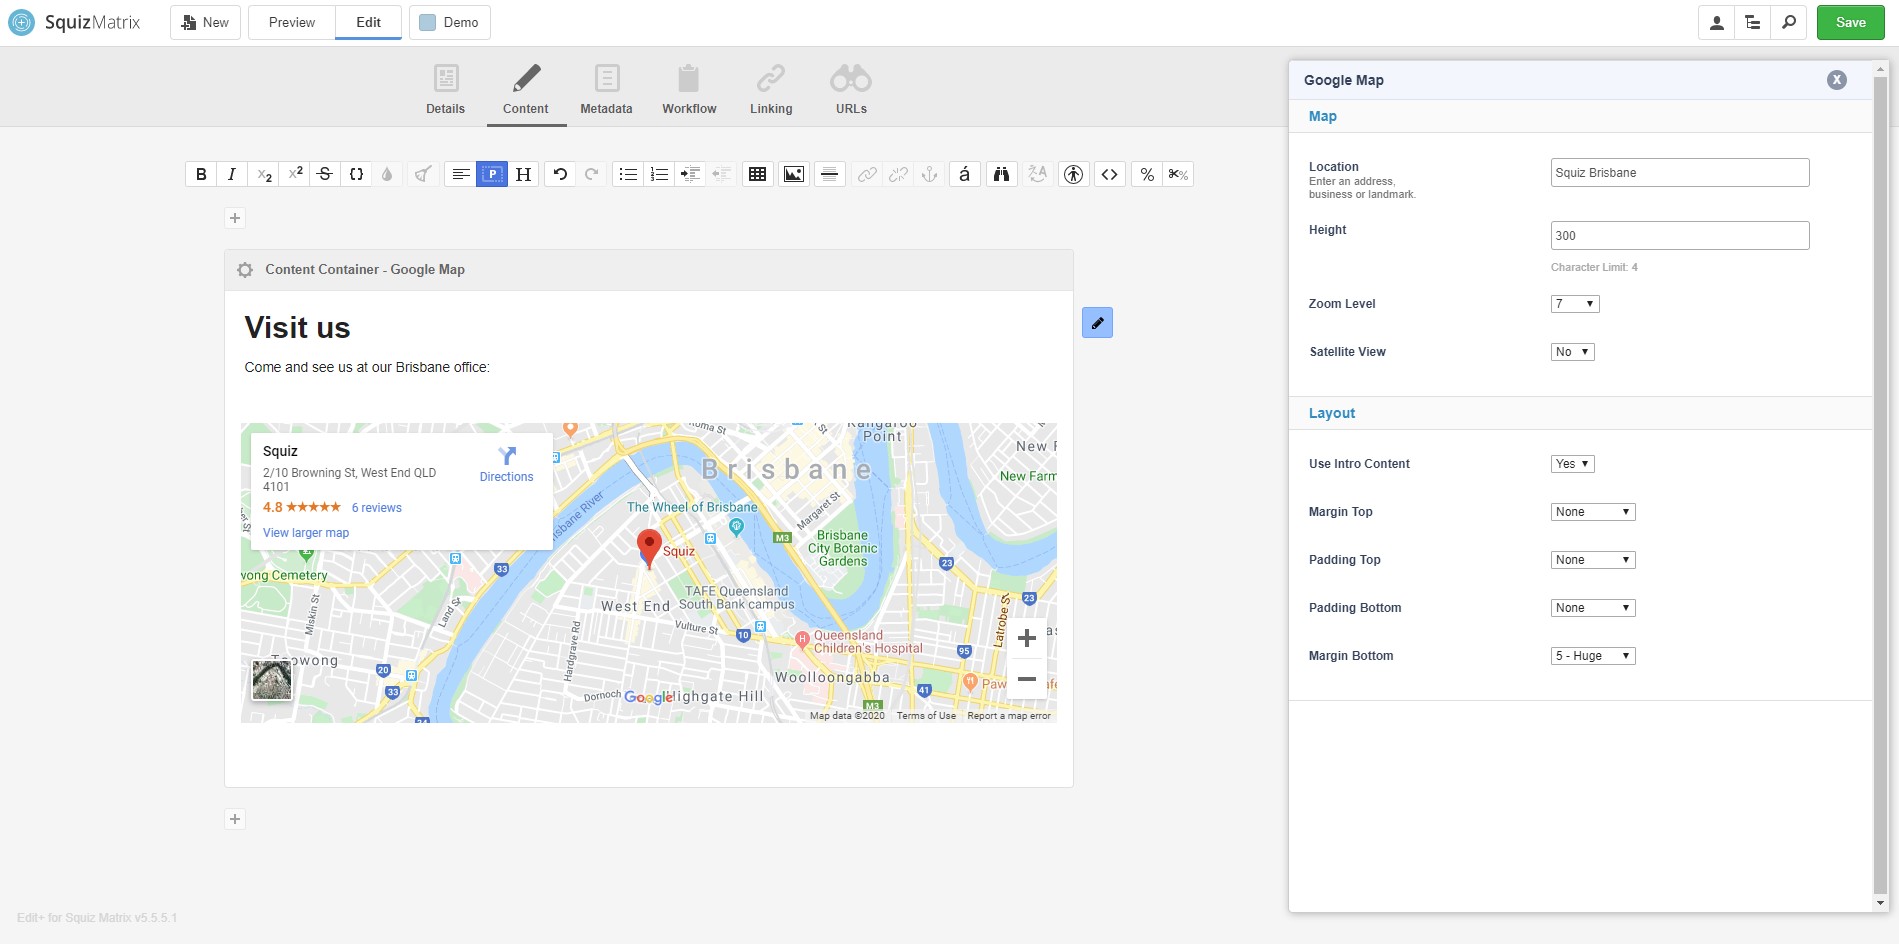Open the Margin Top dropdown
The height and width of the screenshot is (944, 1899).
[1593, 512]
